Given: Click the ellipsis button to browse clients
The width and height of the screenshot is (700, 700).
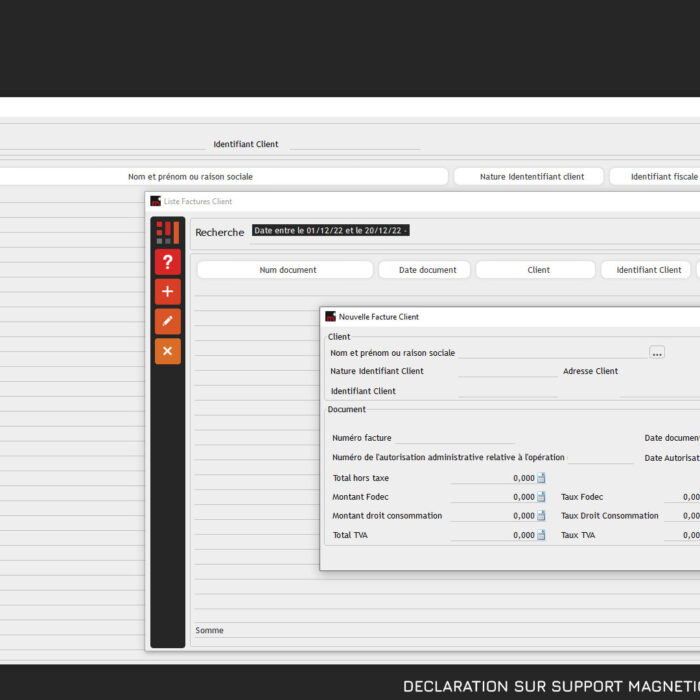Looking at the screenshot, I should pos(657,353).
